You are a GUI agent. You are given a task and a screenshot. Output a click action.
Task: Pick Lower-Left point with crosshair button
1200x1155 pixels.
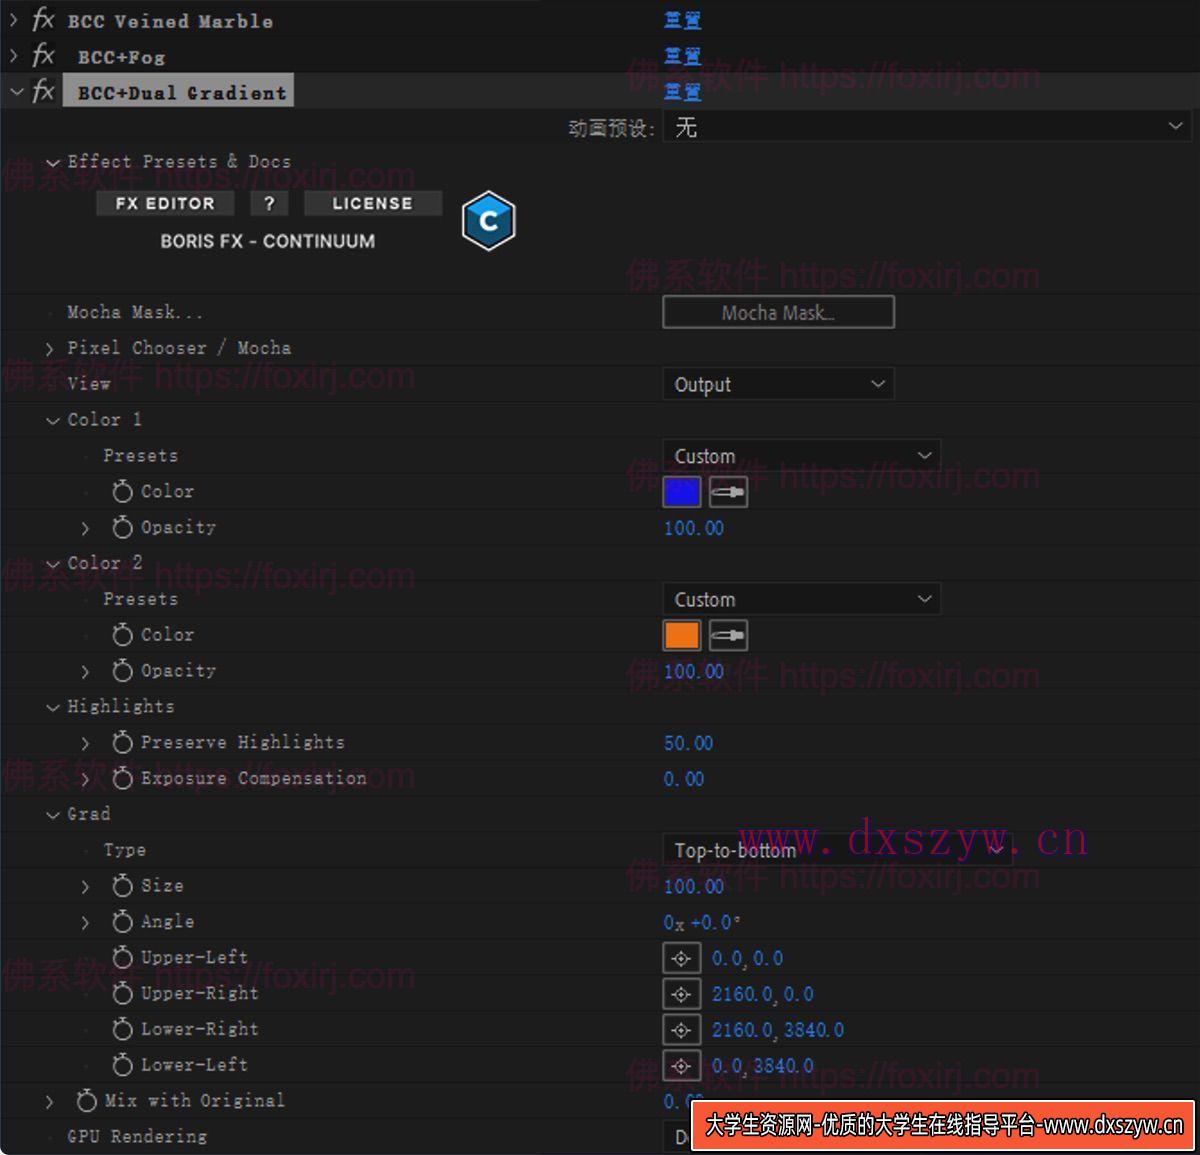681,1065
